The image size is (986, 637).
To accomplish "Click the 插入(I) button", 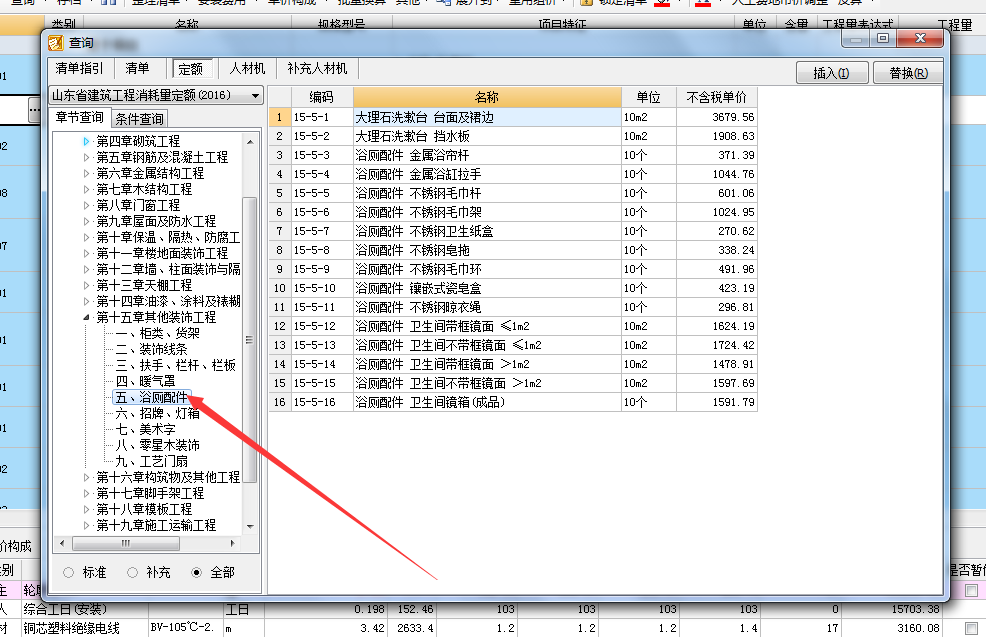I will click(831, 73).
